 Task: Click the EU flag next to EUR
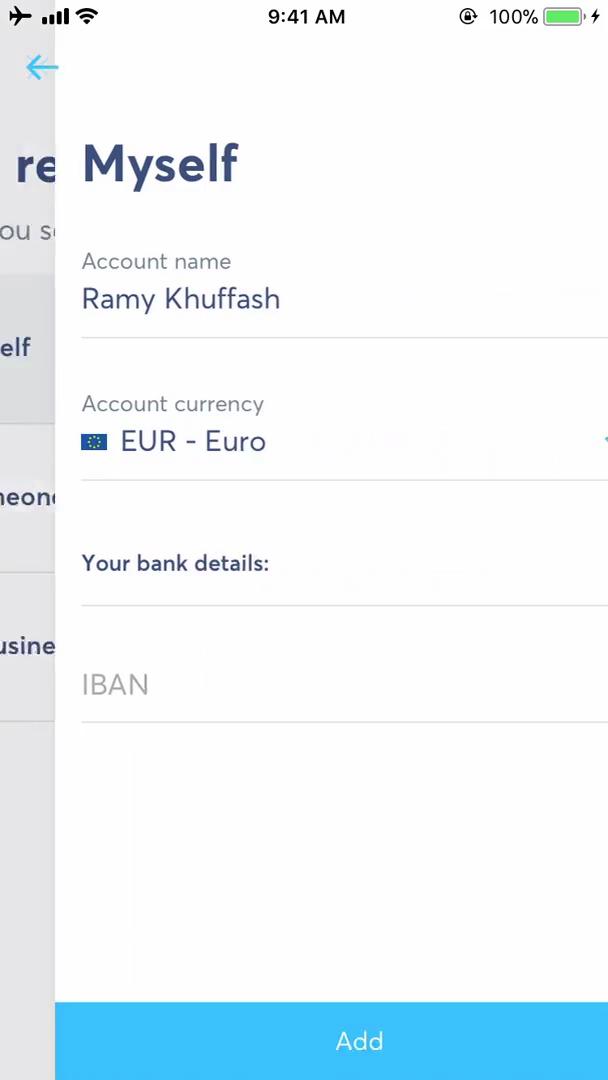pos(94,441)
